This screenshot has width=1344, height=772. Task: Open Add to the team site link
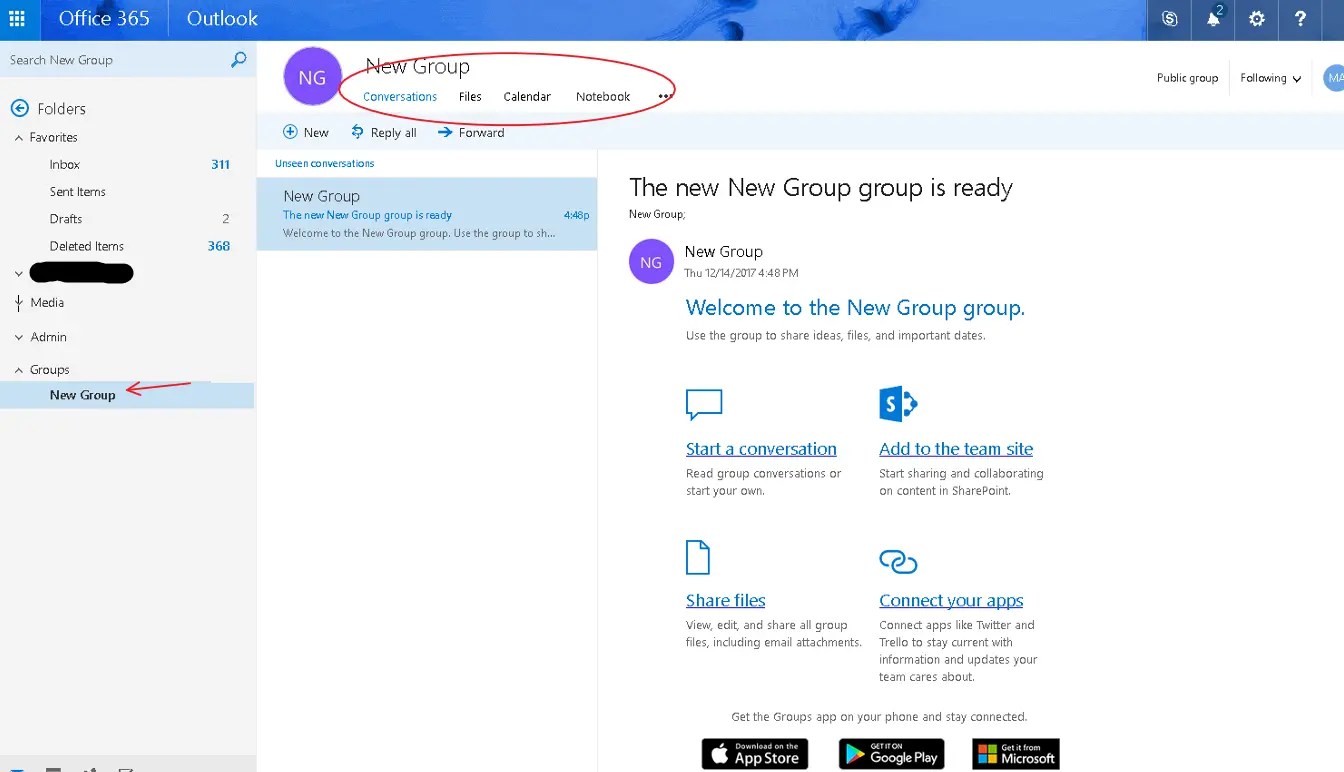point(955,448)
